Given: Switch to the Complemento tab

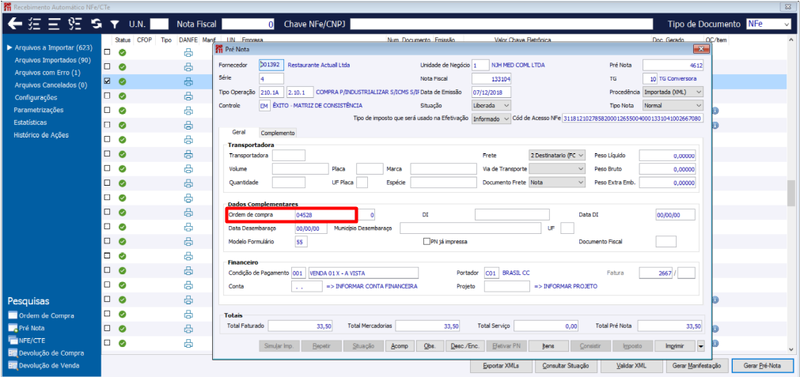Looking at the screenshot, I should tap(278, 133).
